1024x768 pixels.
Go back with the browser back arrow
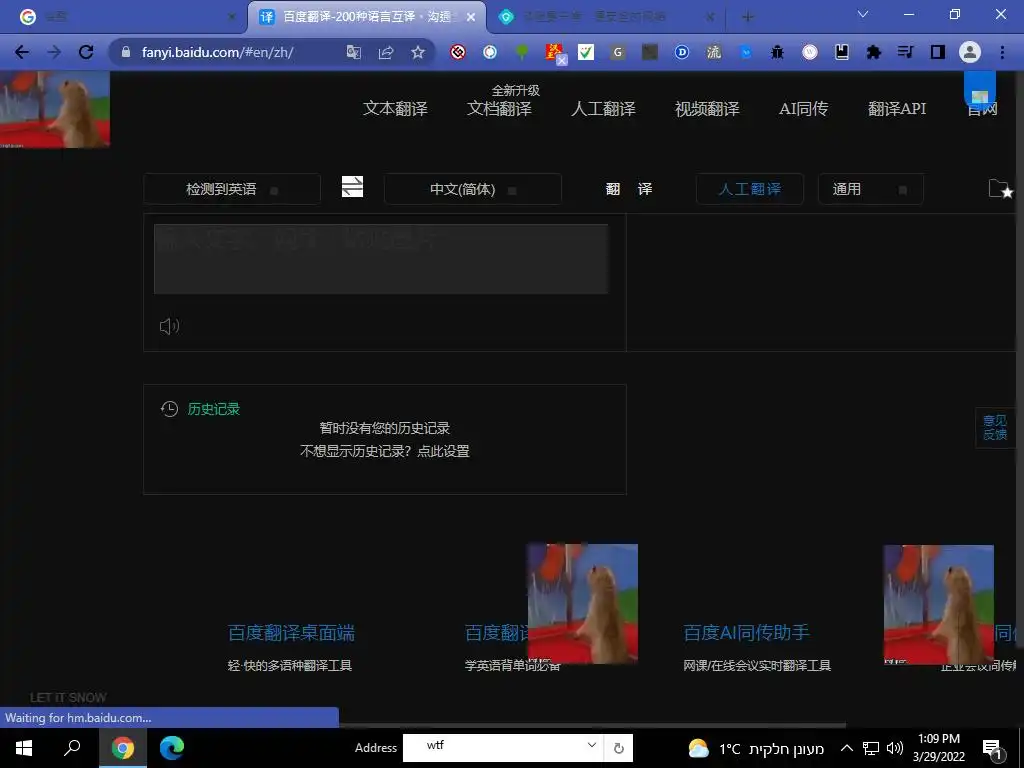[22, 52]
